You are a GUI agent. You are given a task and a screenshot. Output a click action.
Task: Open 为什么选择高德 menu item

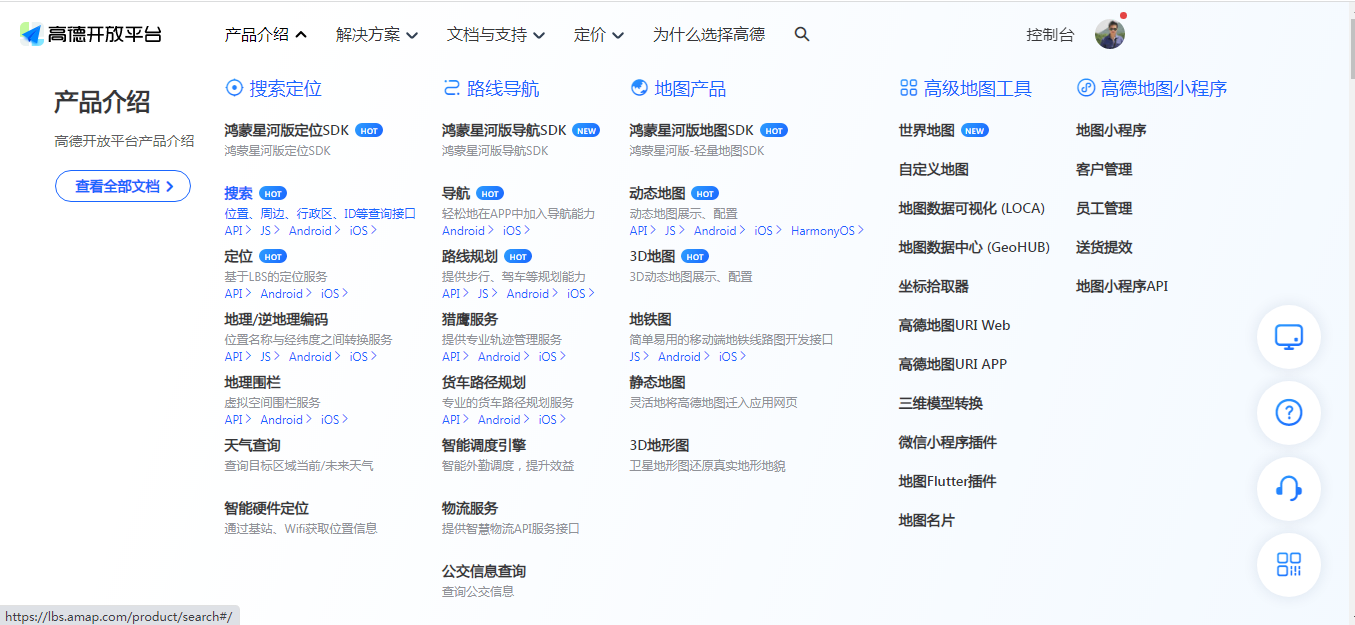pyautogui.click(x=709, y=34)
